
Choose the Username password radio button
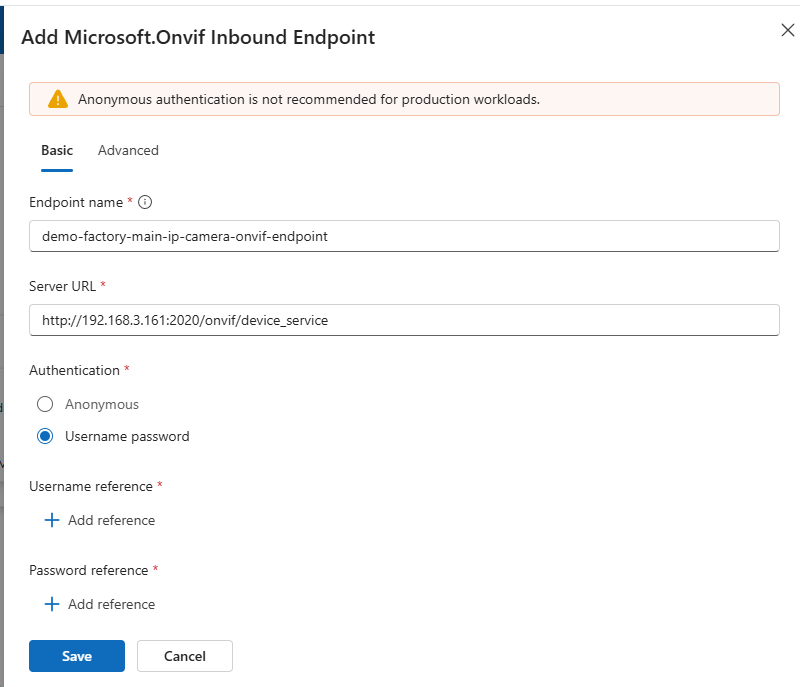(x=45, y=436)
